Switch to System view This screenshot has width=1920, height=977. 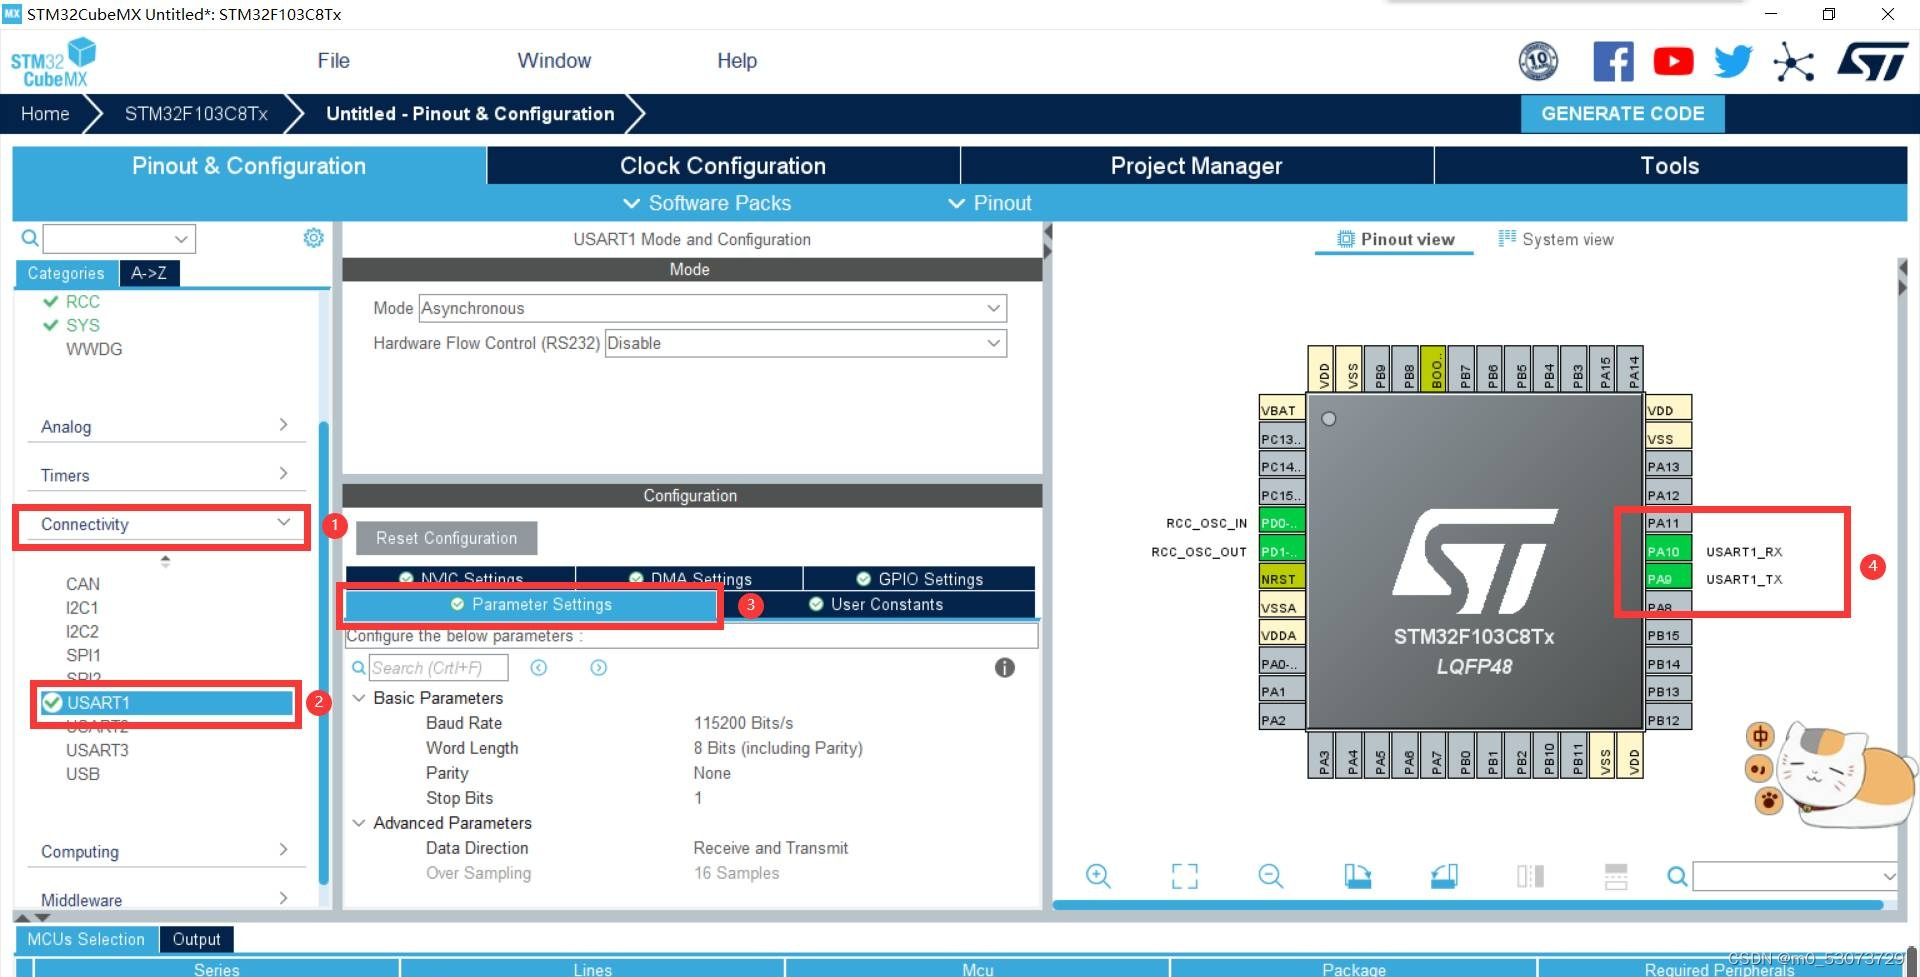pyautogui.click(x=1556, y=239)
